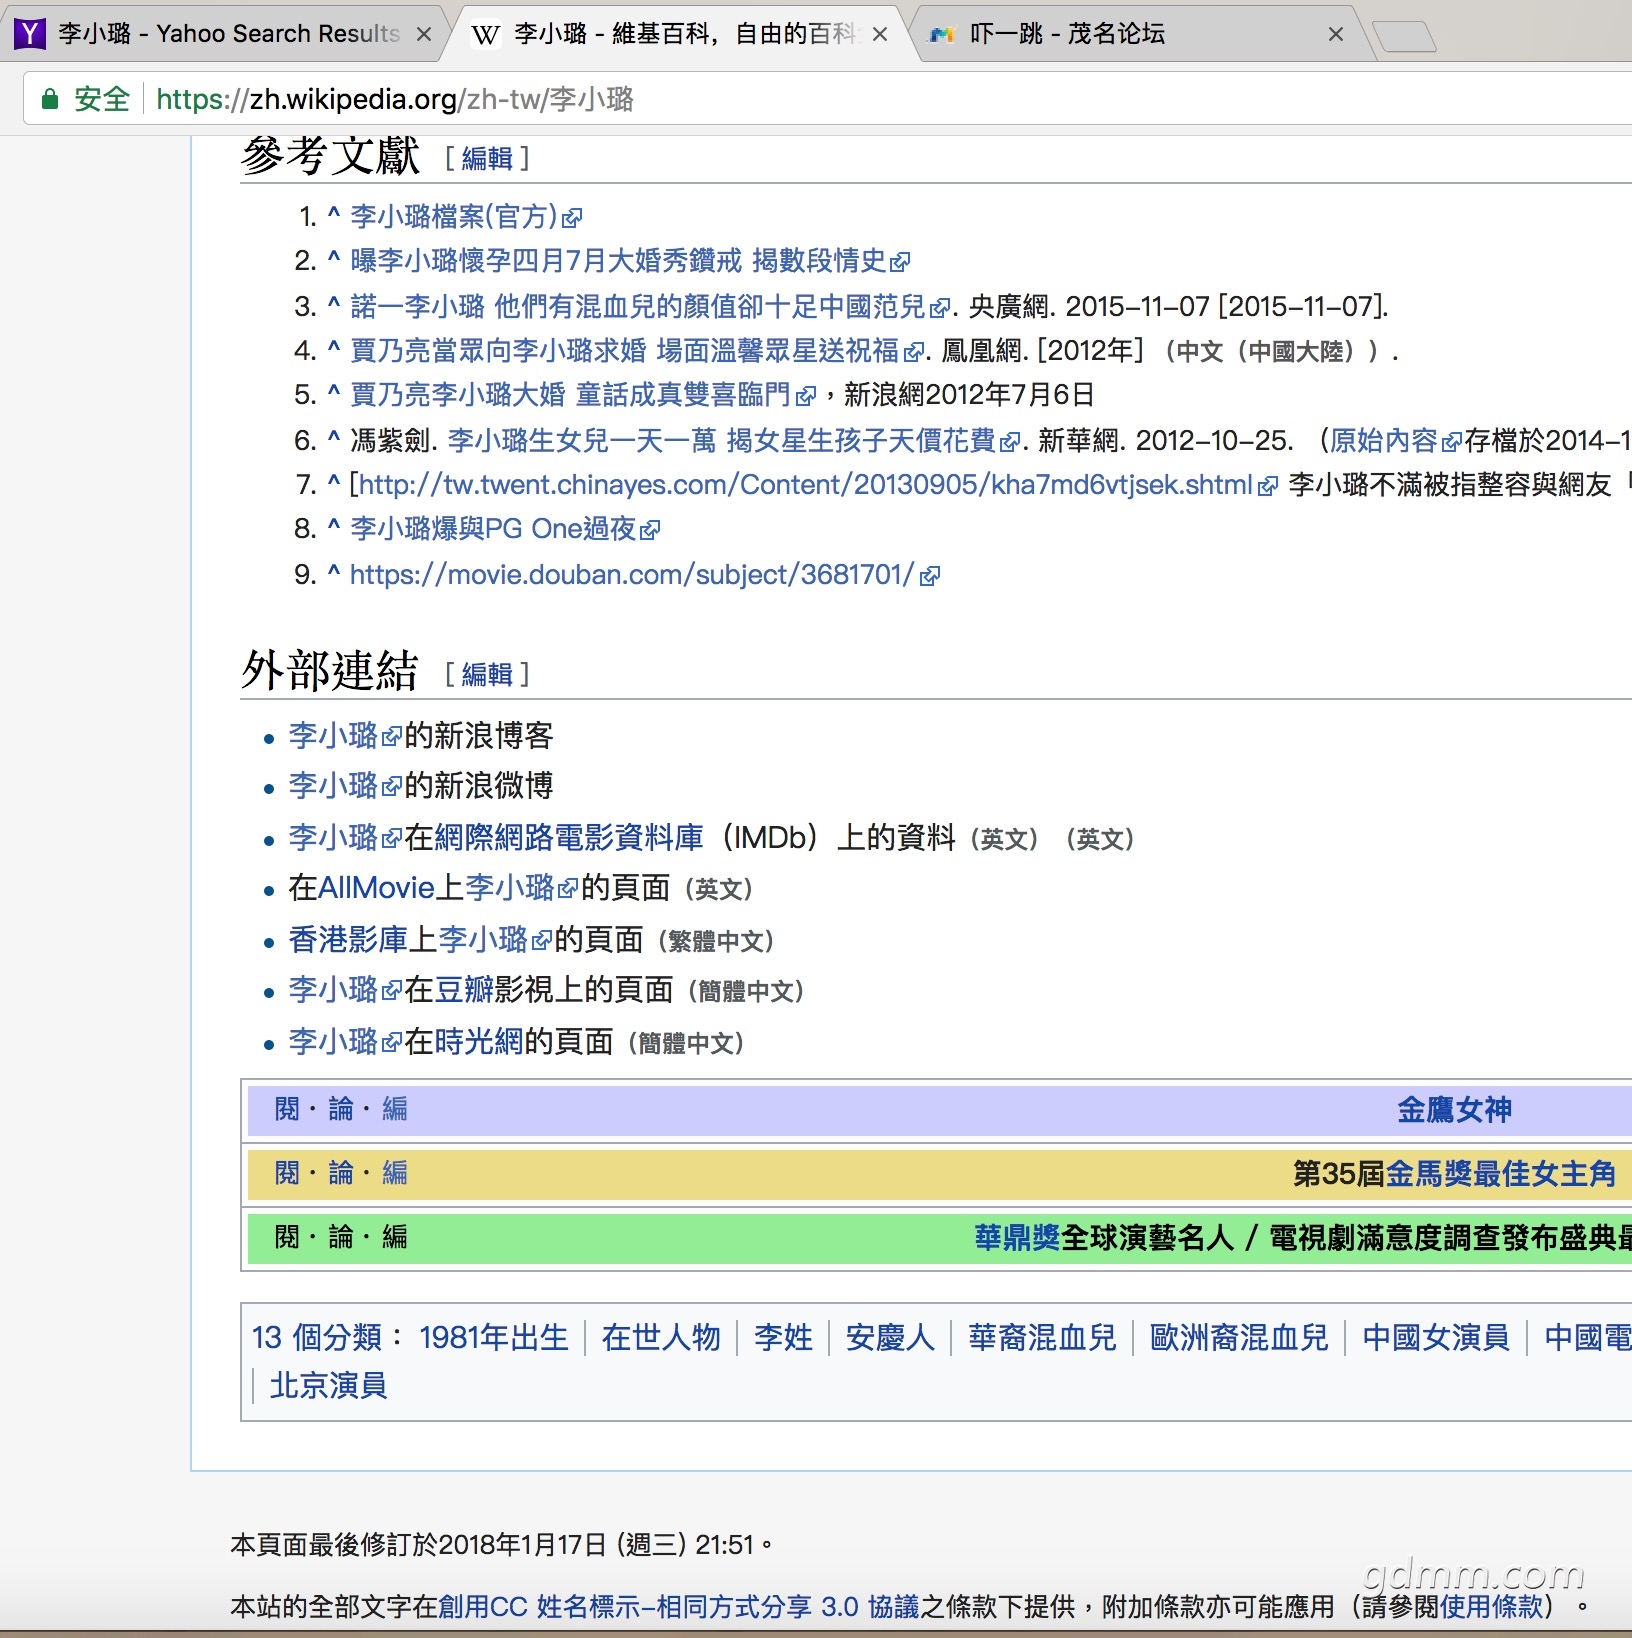Open reference 李小璐爆與PG One過夜
The width and height of the screenshot is (1632, 1638).
click(x=505, y=529)
